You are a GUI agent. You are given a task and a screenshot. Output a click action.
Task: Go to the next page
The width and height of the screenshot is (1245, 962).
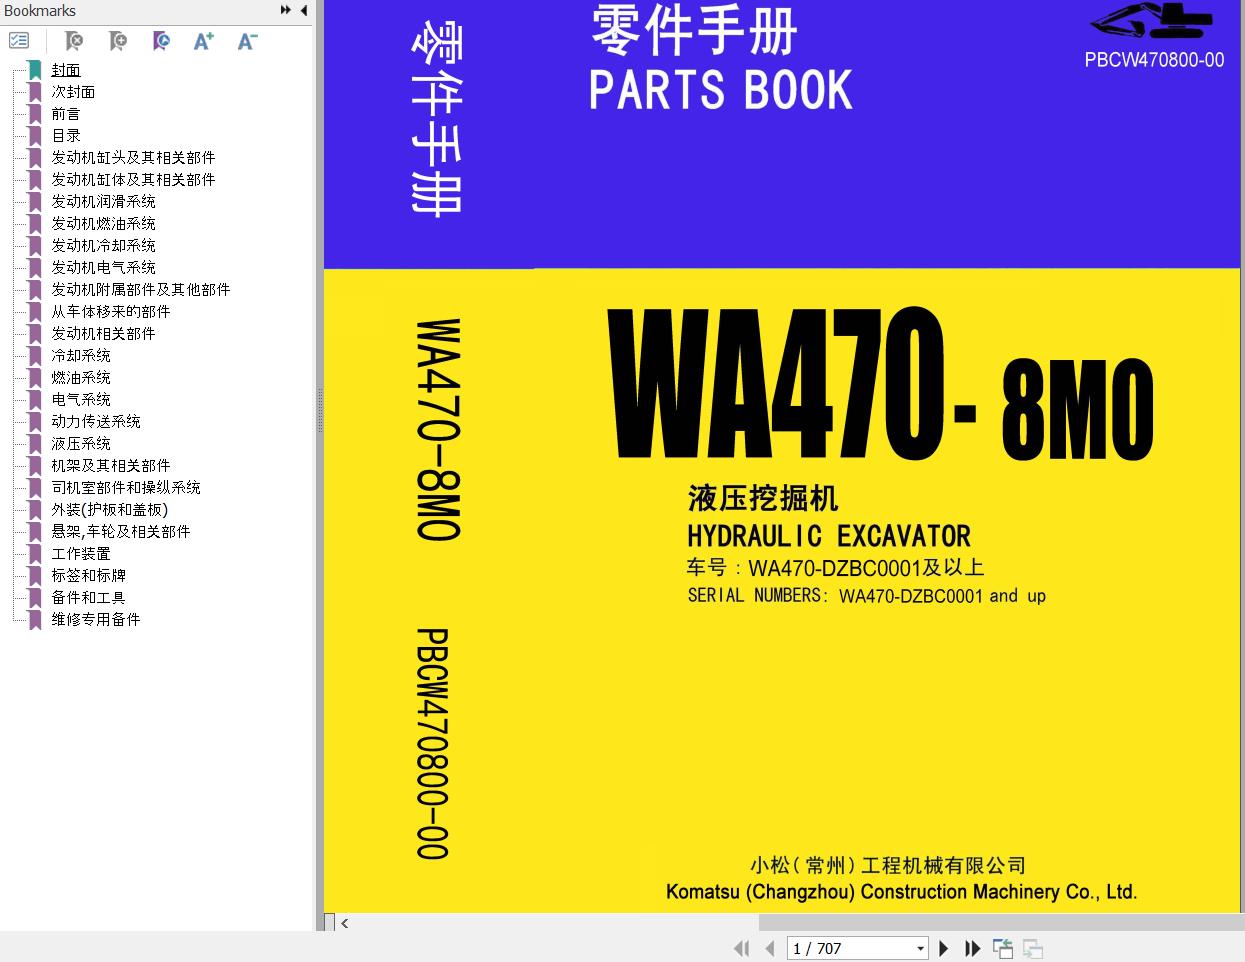point(943,948)
